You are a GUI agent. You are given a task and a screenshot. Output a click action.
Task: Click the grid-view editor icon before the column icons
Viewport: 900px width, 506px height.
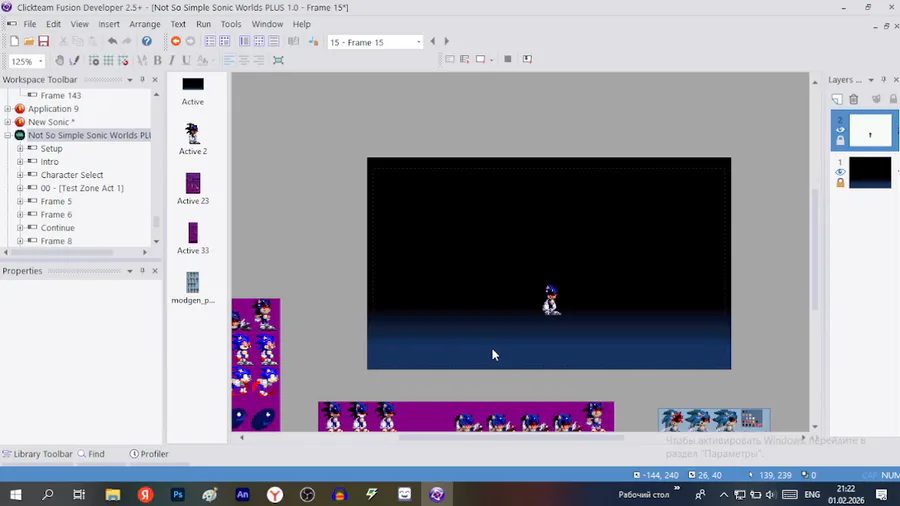(224, 41)
